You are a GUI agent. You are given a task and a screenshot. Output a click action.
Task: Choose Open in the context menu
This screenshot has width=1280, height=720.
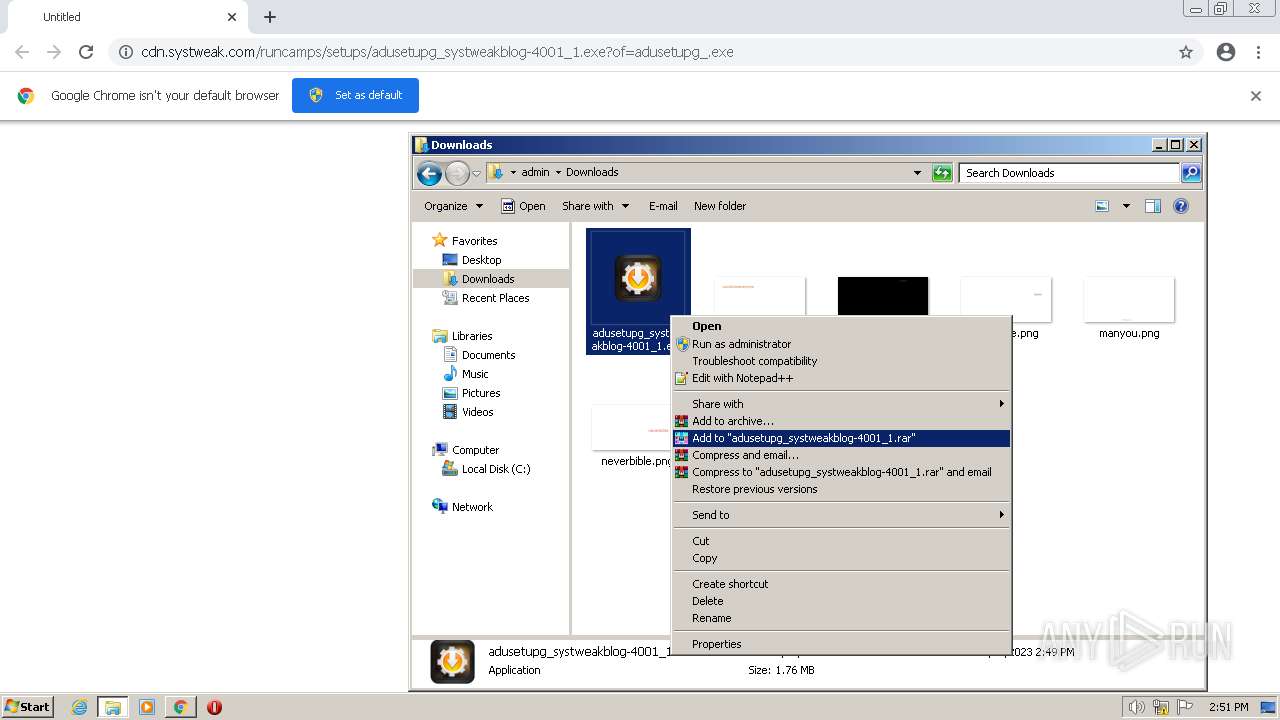point(840,326)
